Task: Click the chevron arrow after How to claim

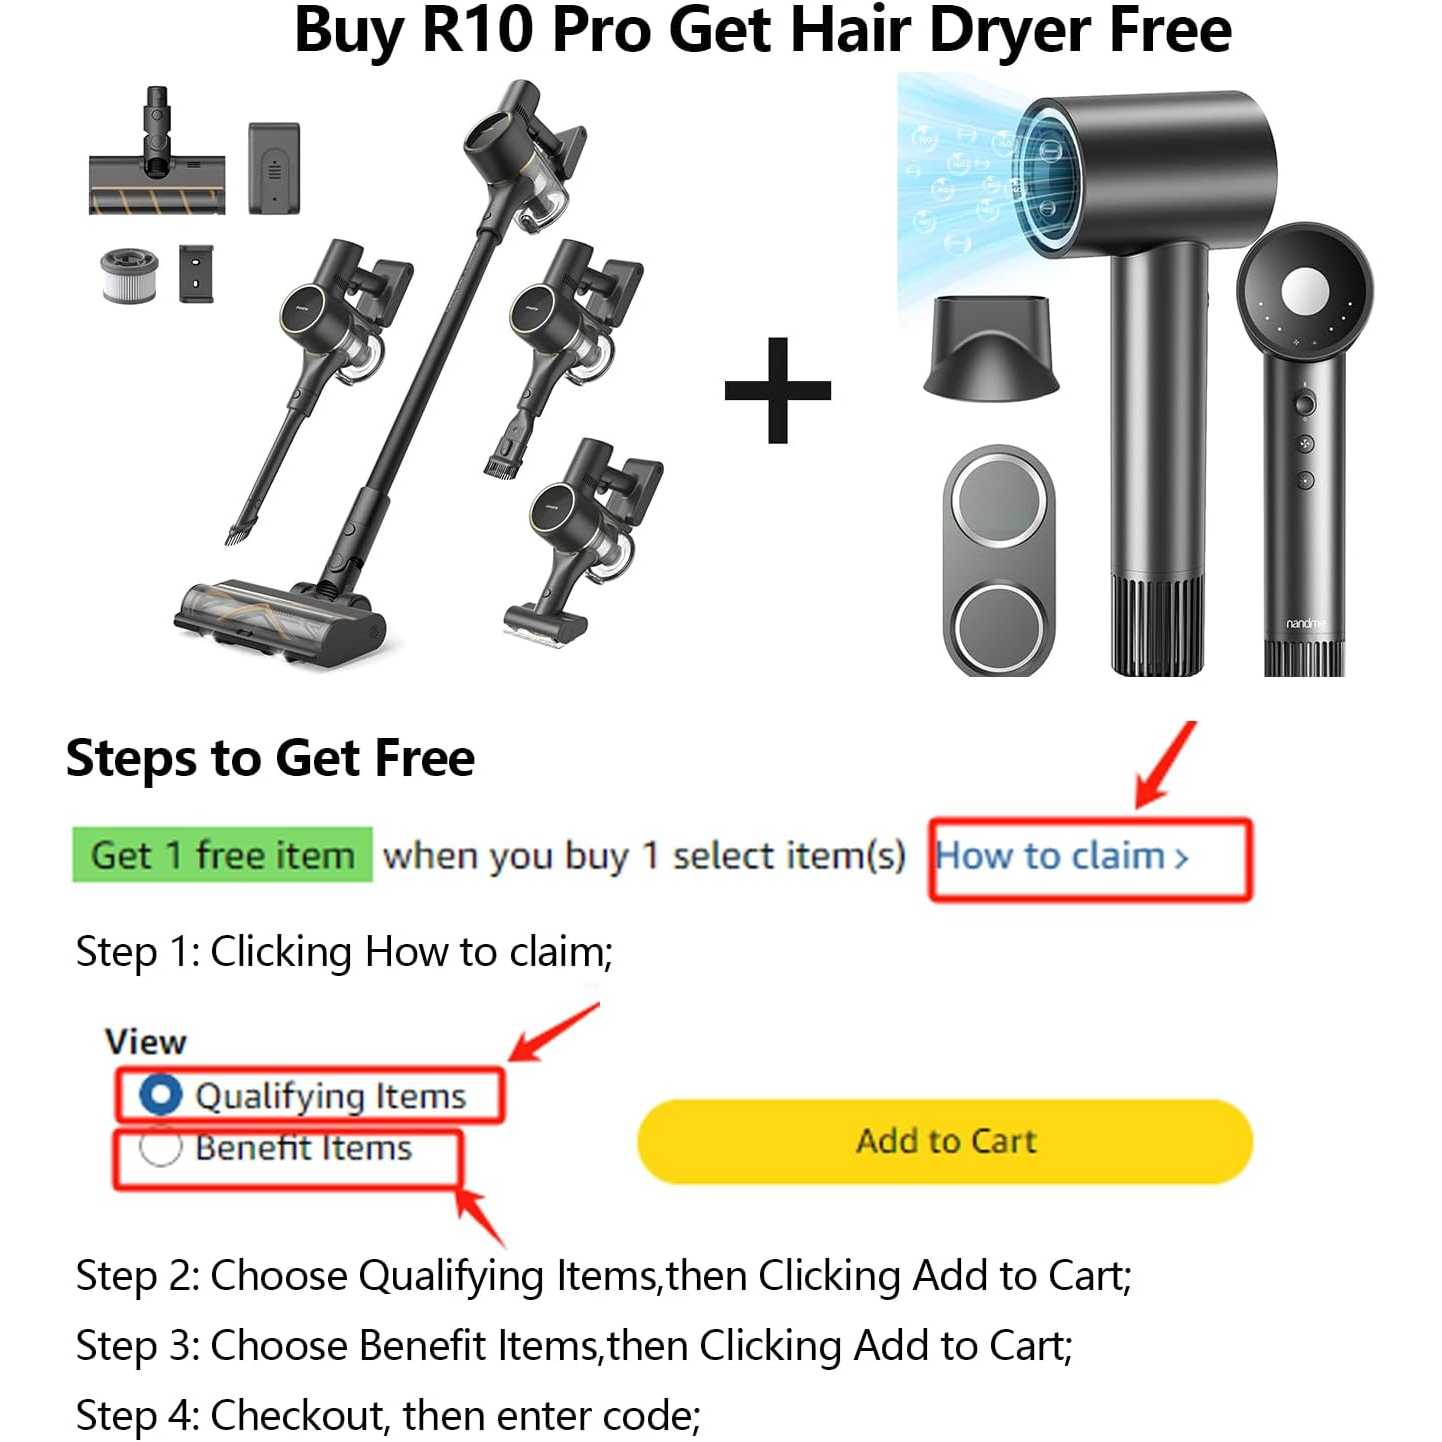Action: click(1181, 859)
